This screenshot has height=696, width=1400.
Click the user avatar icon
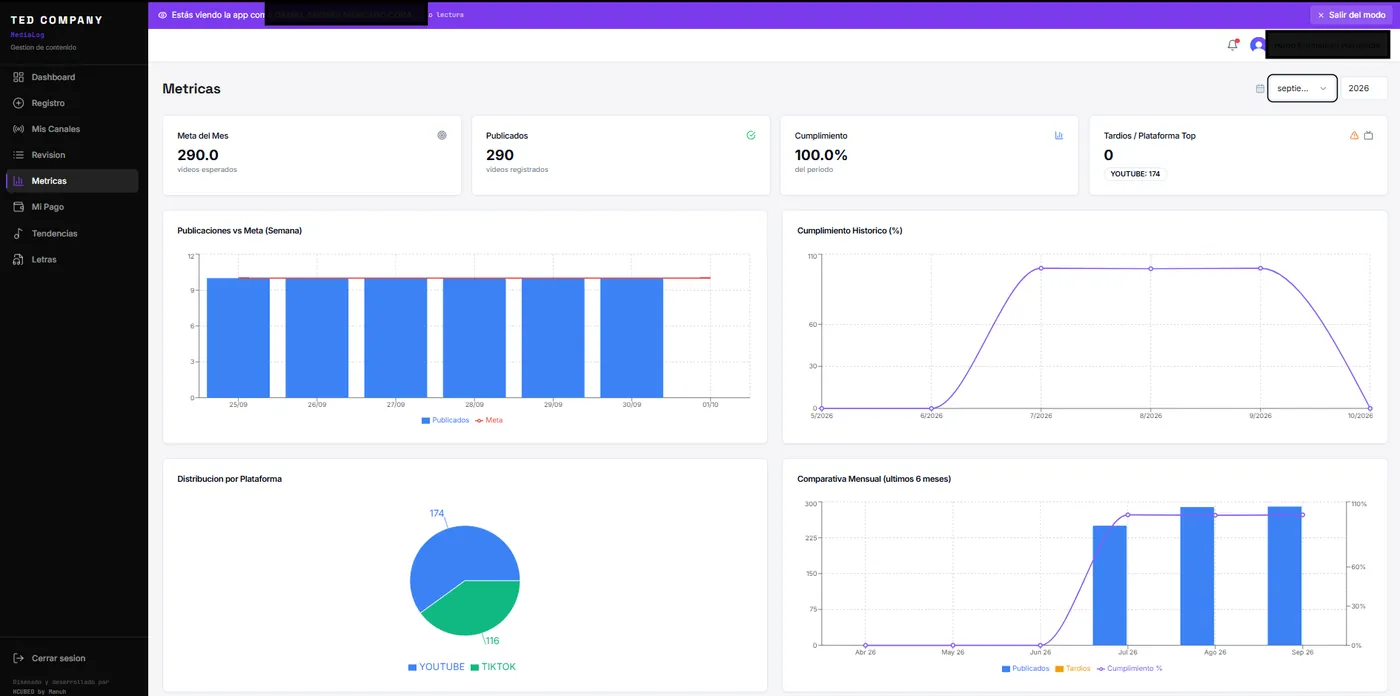(x=1257, y=45)
